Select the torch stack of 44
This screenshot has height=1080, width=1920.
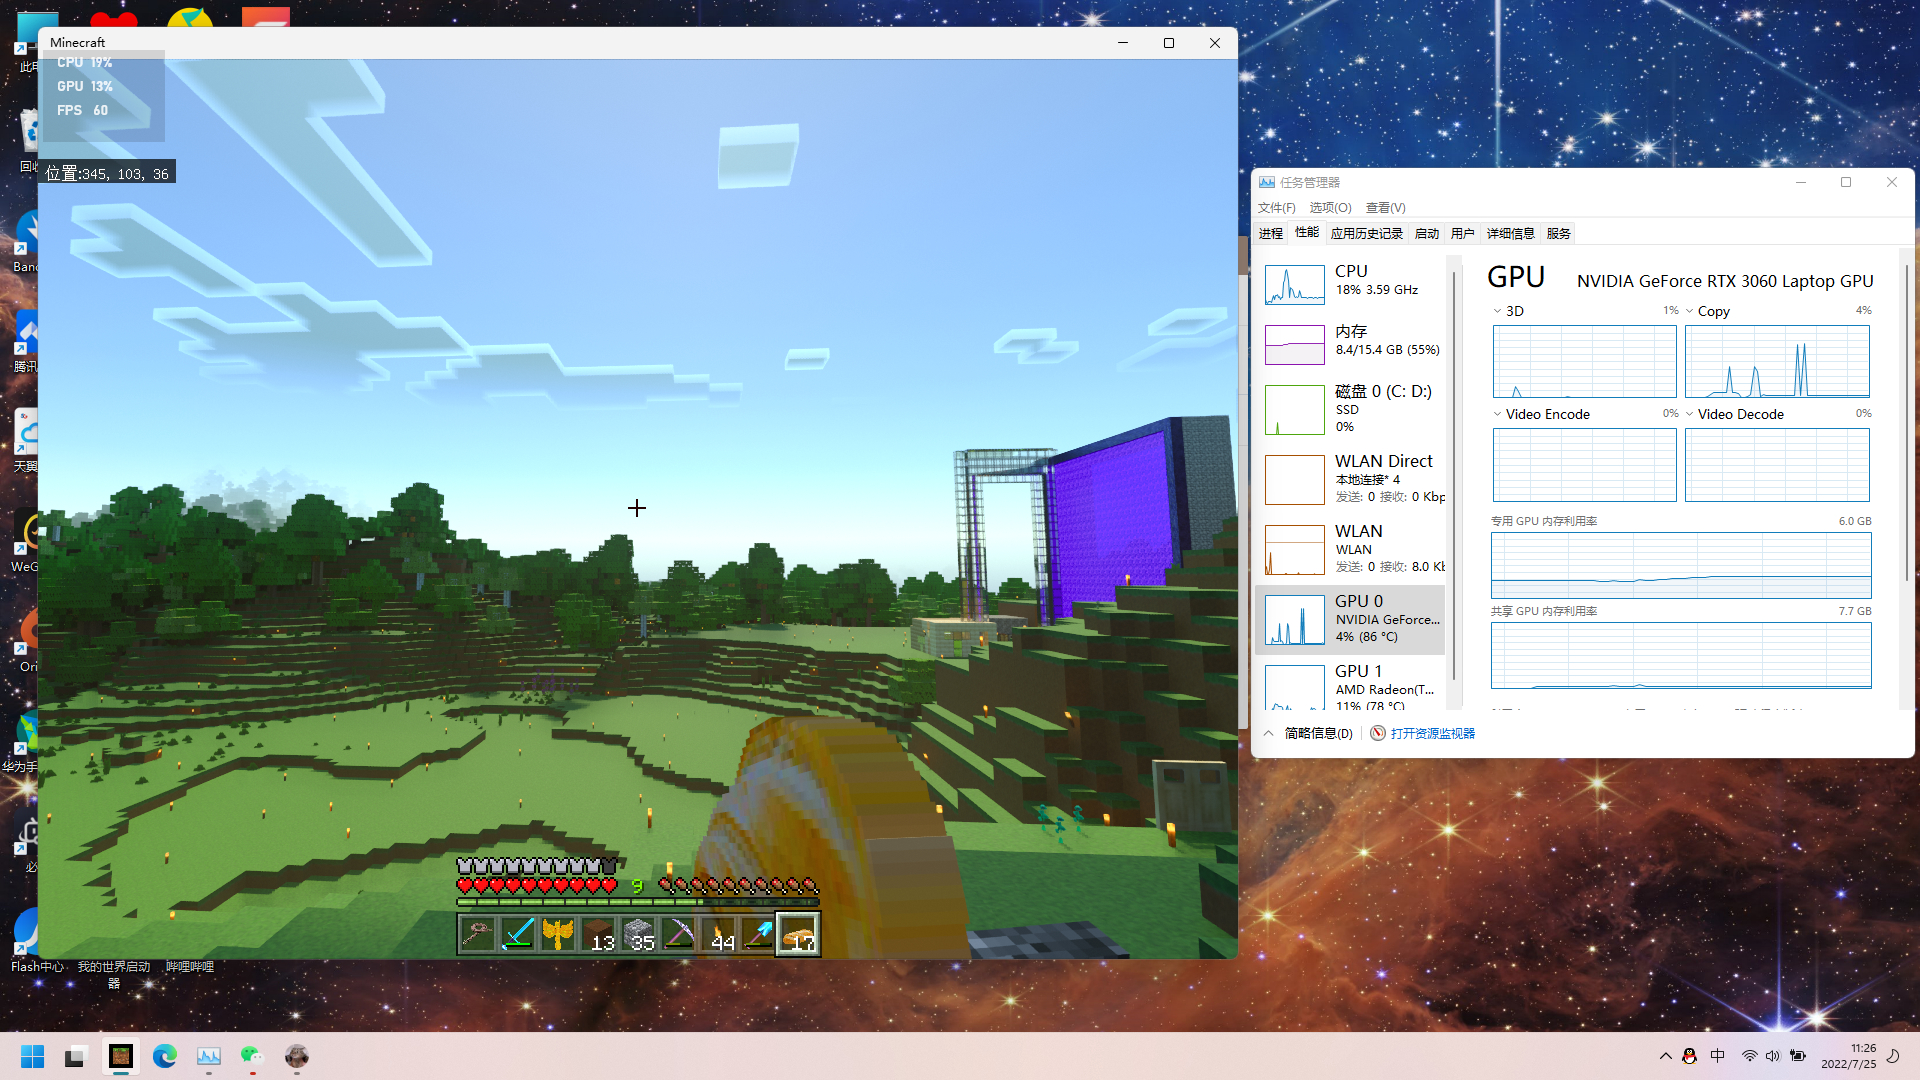point(718,935)
